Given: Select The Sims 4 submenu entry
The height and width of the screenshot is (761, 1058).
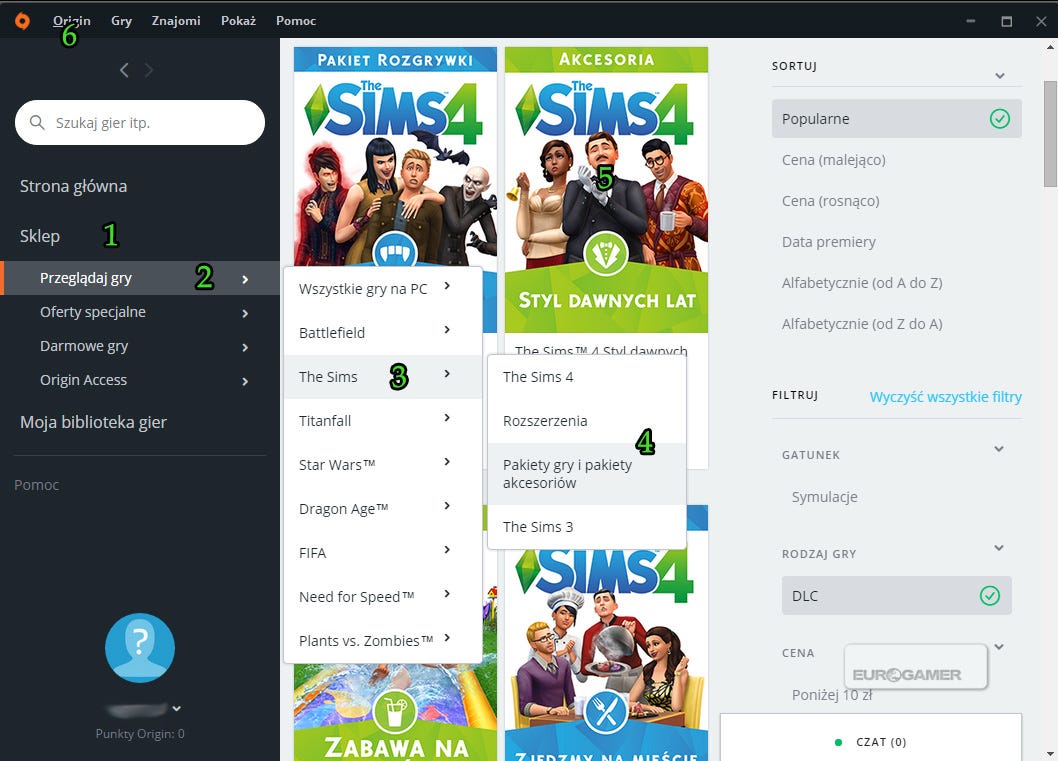Looking at the screenshot, I should (x=586, y=377).
